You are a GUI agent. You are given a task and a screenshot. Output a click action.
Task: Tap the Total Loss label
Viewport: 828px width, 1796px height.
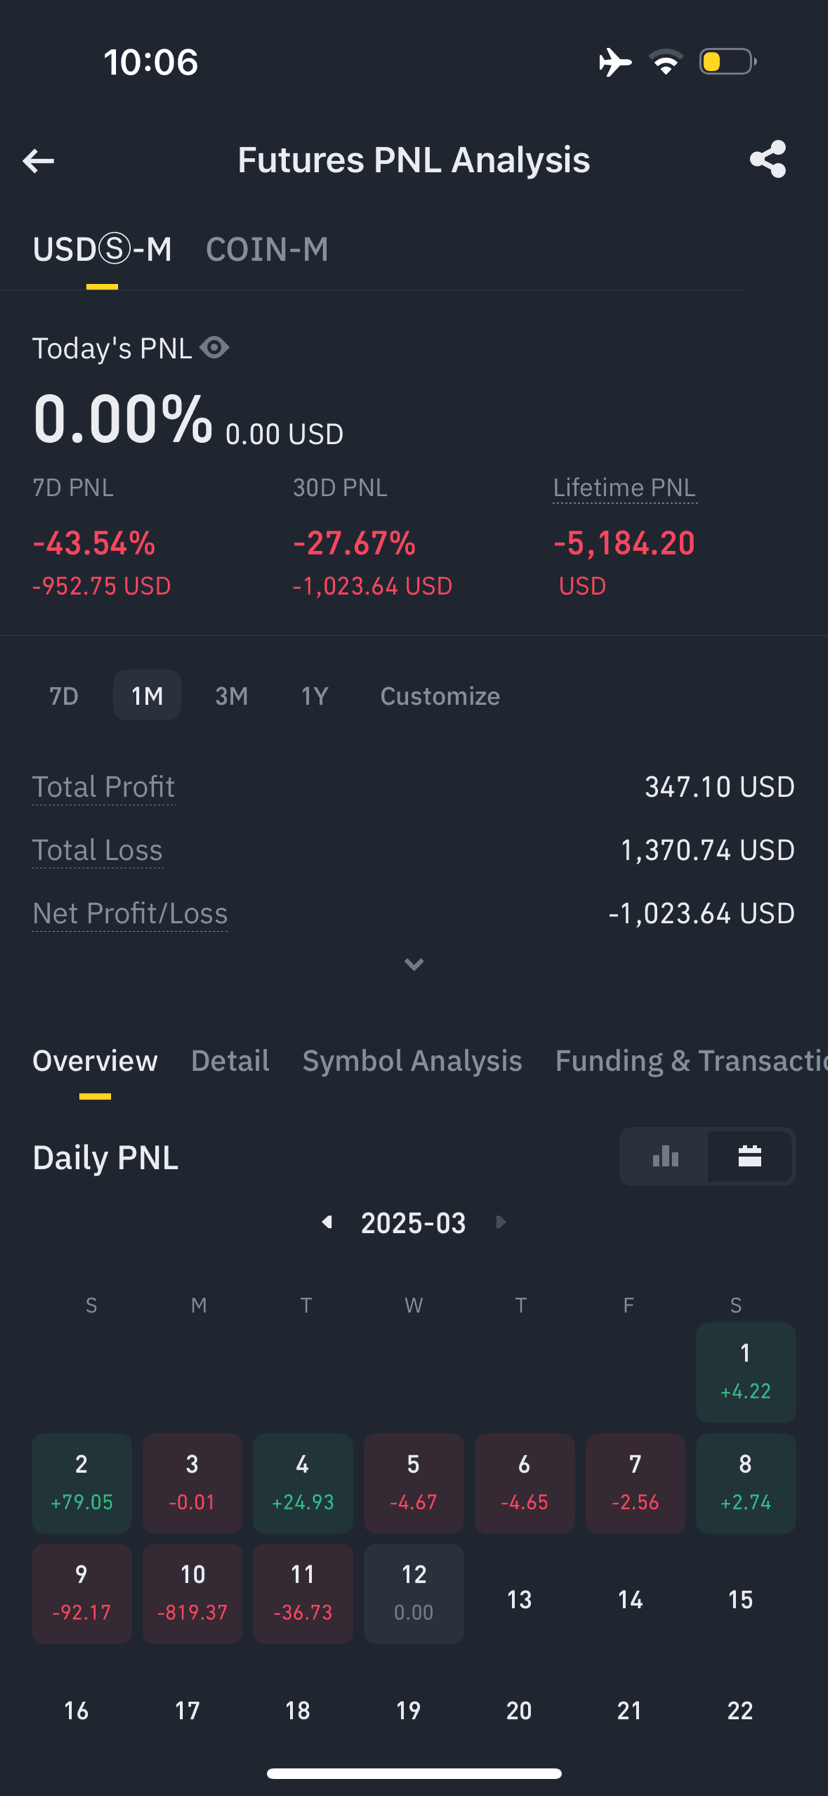[x=97, y=850]
